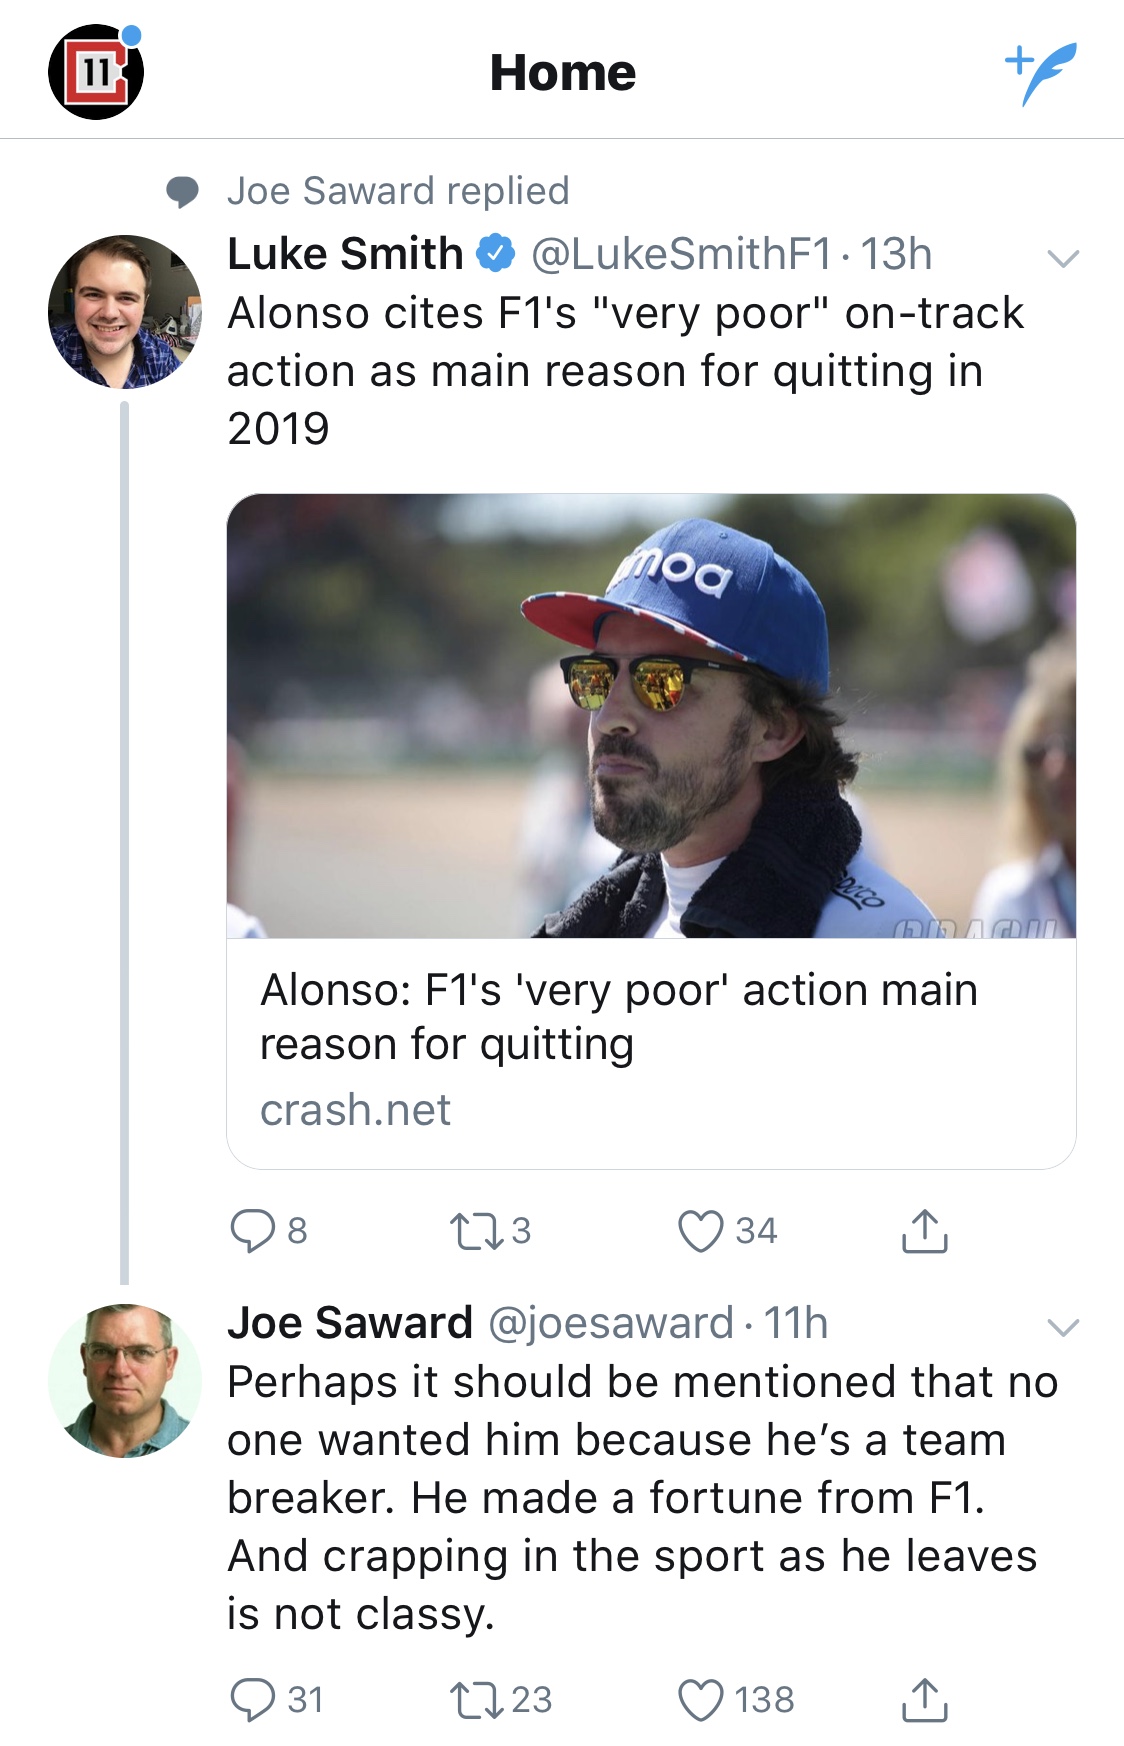Share Joe Saward's tweet

click(x=924, y=1699)
